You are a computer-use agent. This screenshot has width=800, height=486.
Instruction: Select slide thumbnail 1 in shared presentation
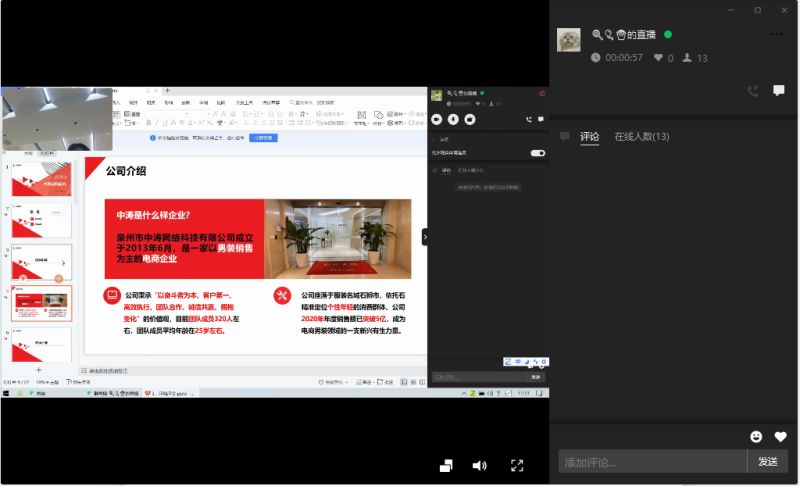[41, 179]
